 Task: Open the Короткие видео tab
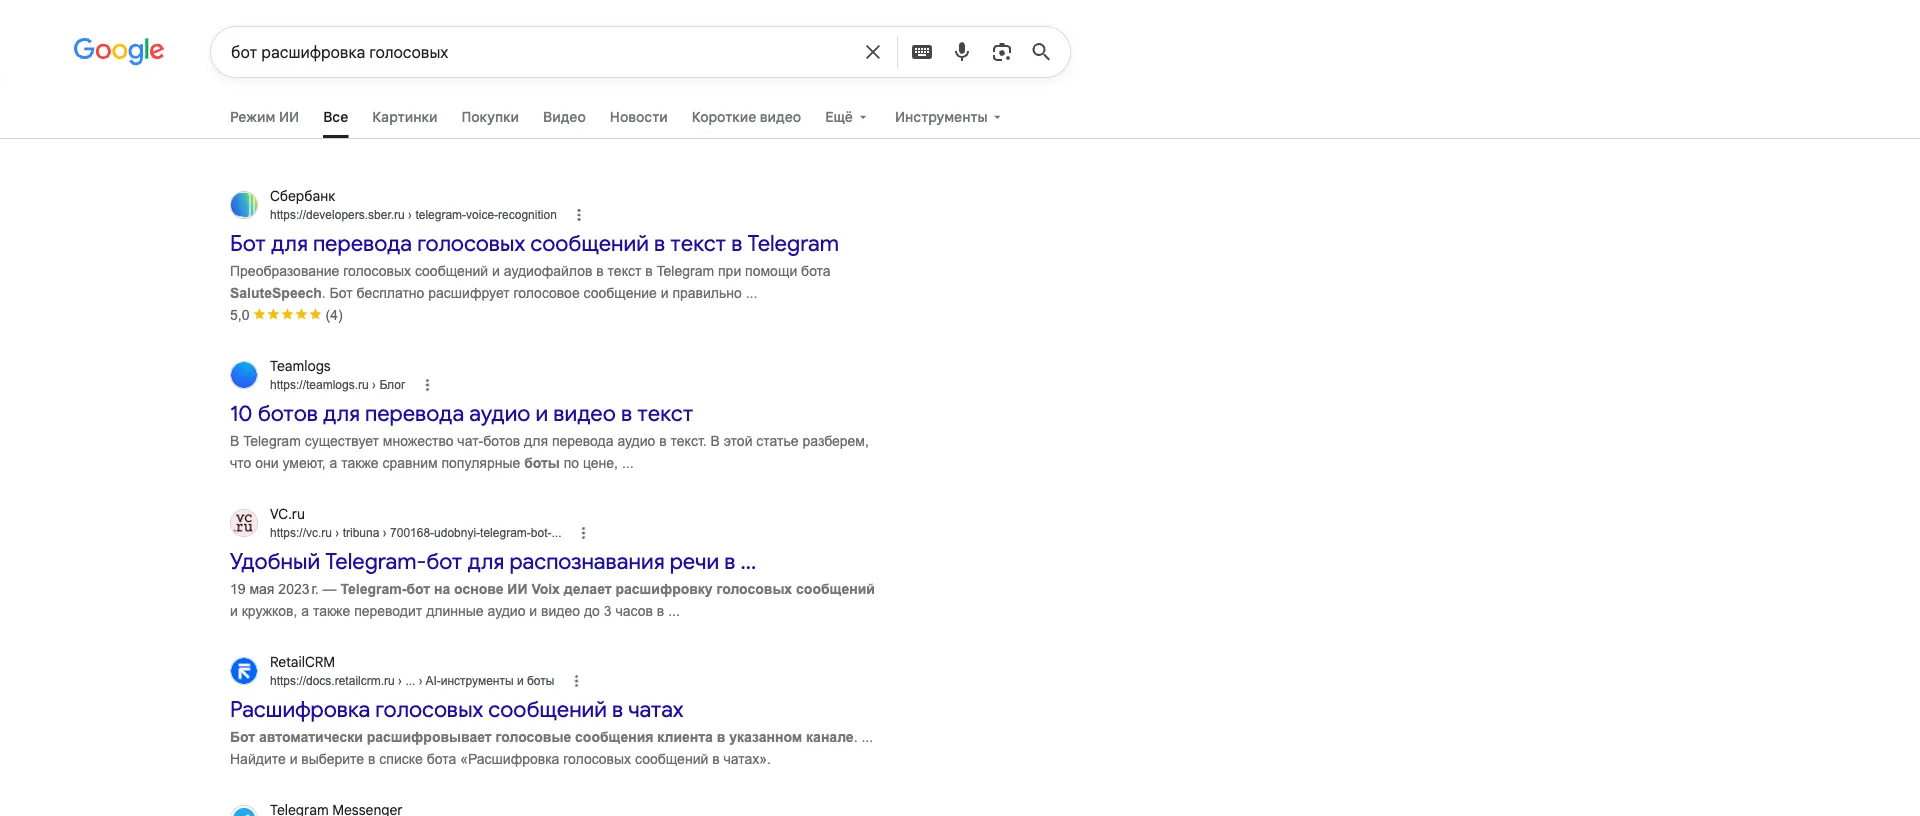[746, 117]
